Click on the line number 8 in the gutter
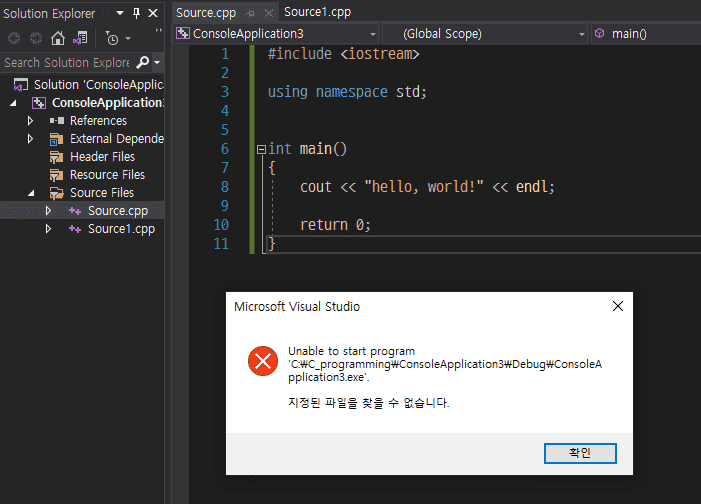This screenshot has height=504, width=701. [225, 186]
